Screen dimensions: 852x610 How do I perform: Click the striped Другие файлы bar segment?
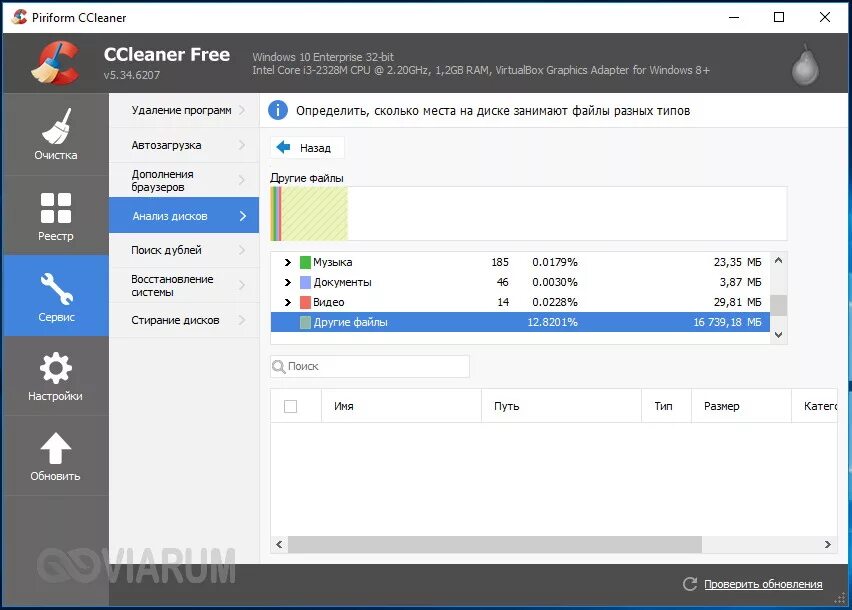pos(314,213)
